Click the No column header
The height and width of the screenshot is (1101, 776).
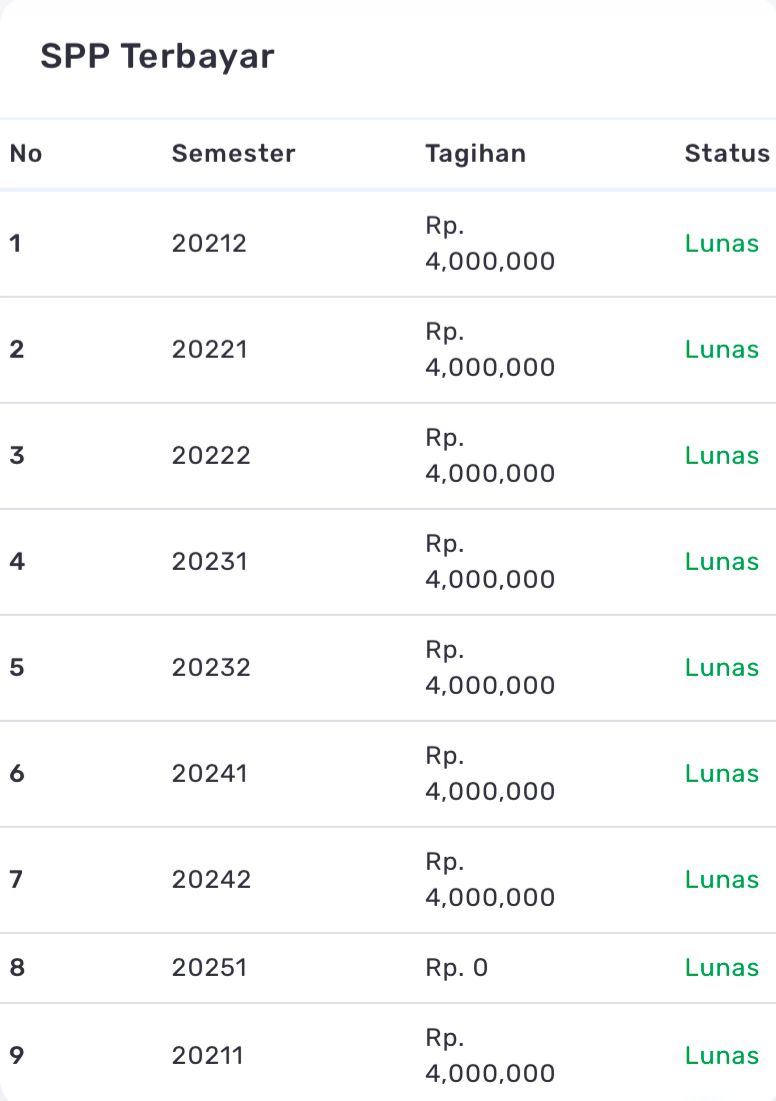coord(26,154)
